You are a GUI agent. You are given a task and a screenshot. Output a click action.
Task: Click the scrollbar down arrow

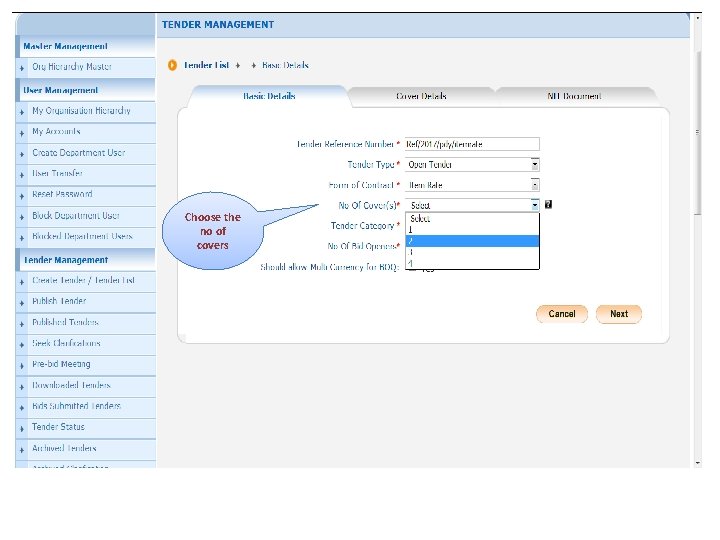pos(698,463)
